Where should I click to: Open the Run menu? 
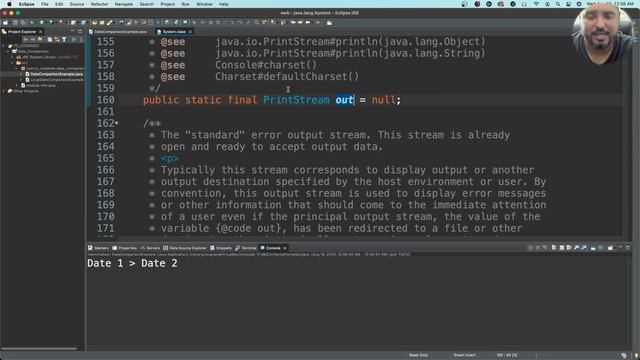pyautogui.click(x=185, y=4)
